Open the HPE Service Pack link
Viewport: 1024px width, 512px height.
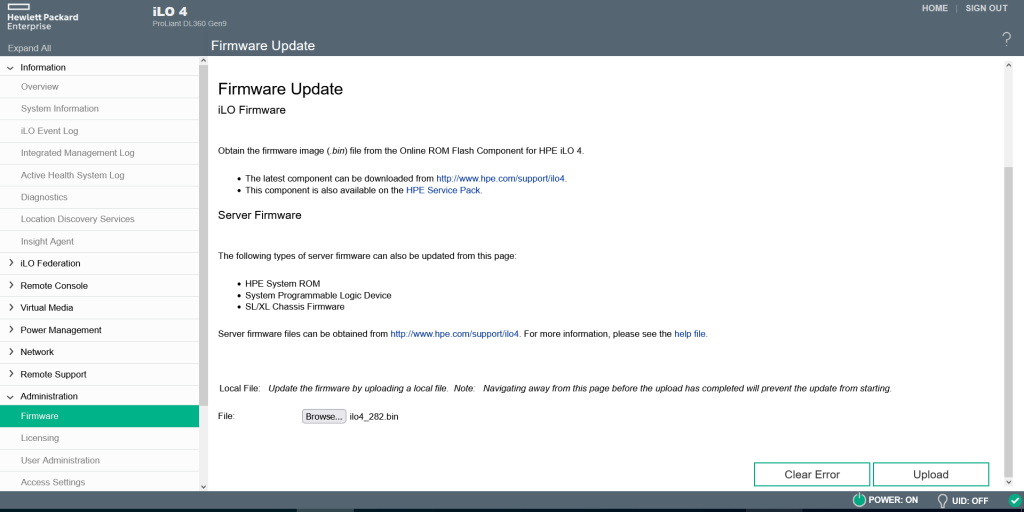point(444,190)
